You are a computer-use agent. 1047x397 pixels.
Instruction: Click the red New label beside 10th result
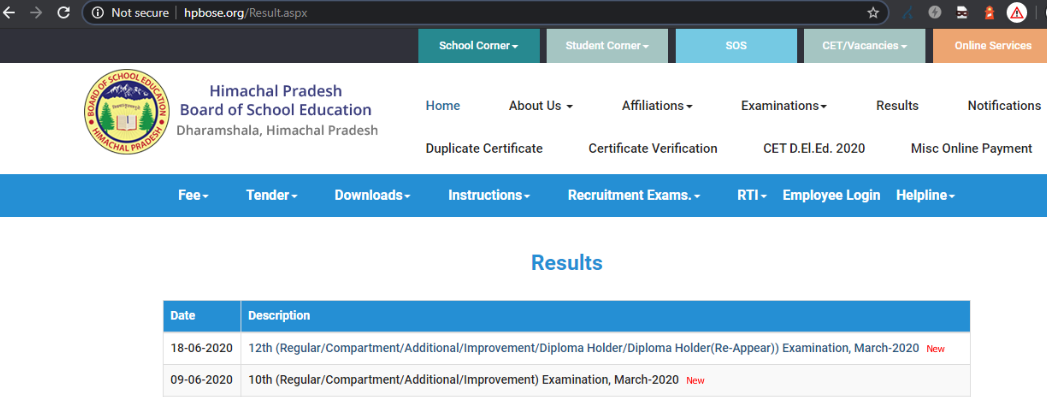tap(695, 381)
